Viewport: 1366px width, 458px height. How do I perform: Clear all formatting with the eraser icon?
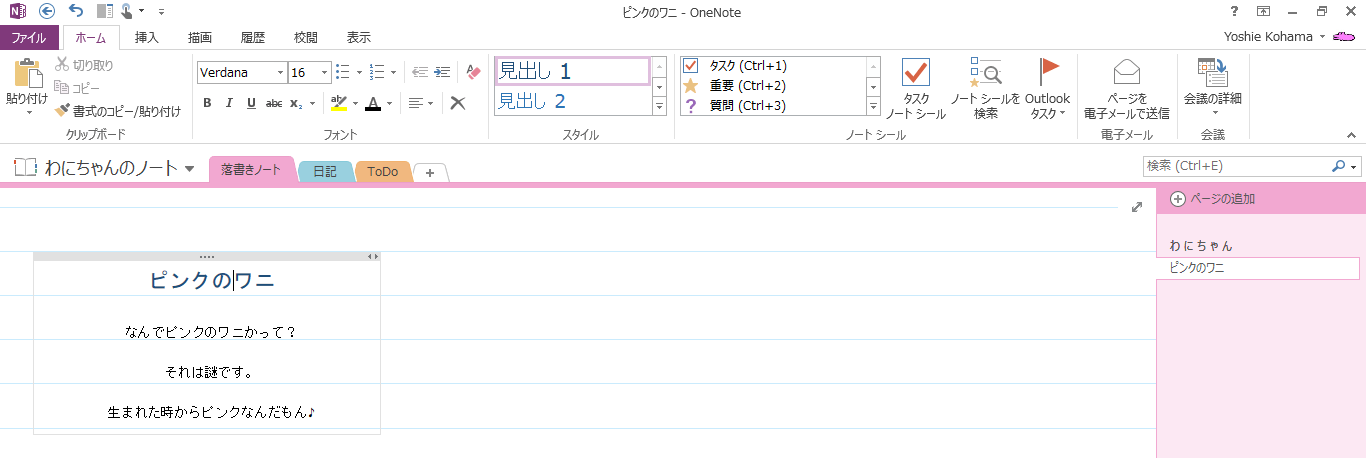pyautogui.click(x=474, y=72)
